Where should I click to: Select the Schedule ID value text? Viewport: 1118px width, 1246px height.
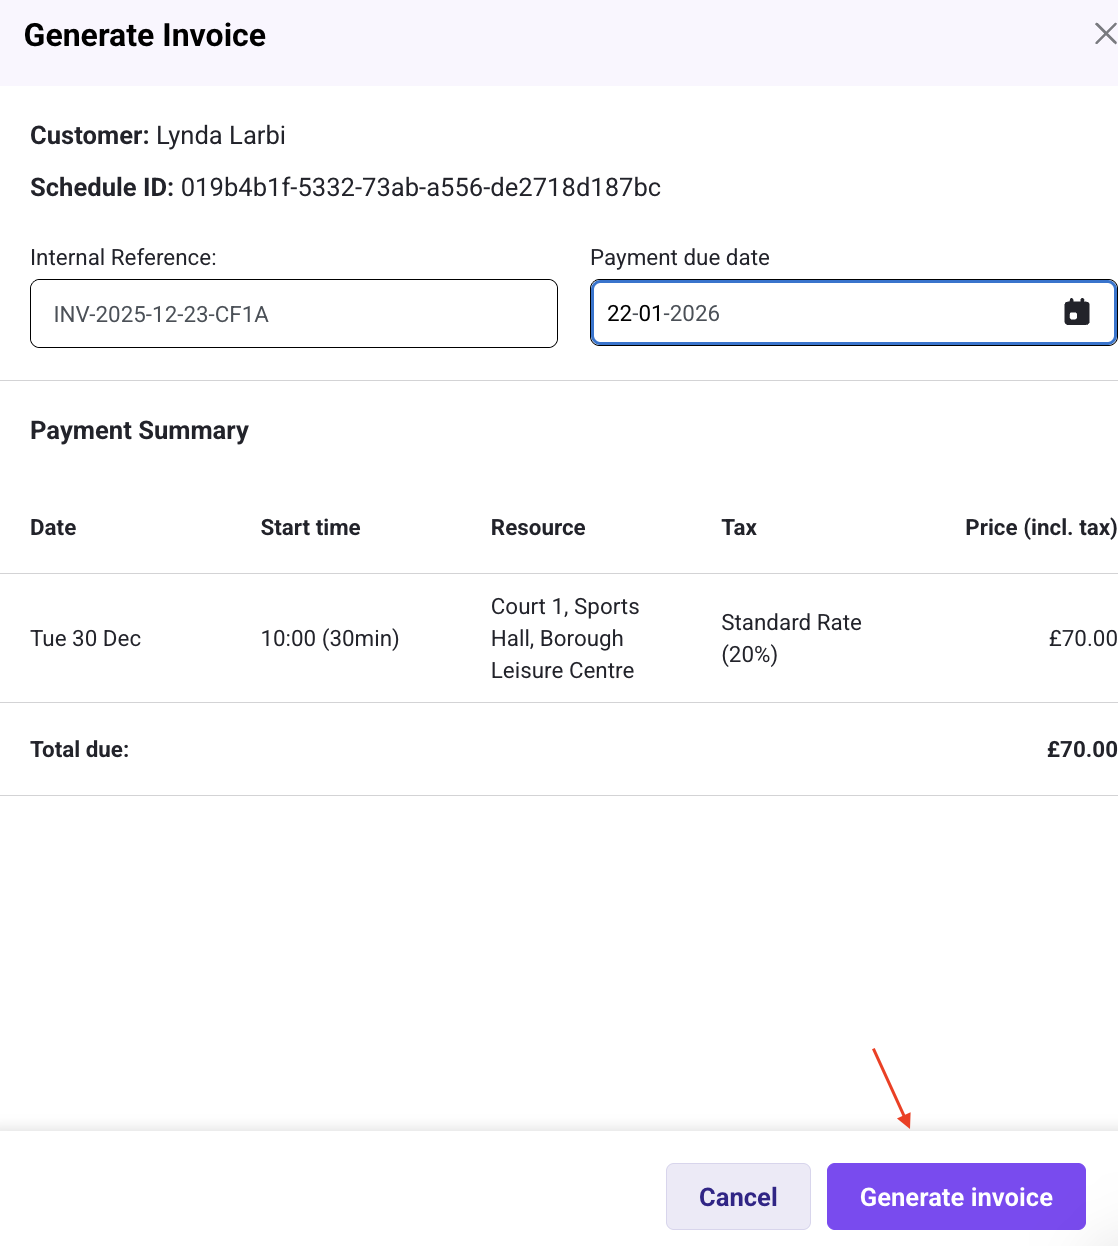click(421, 188)
